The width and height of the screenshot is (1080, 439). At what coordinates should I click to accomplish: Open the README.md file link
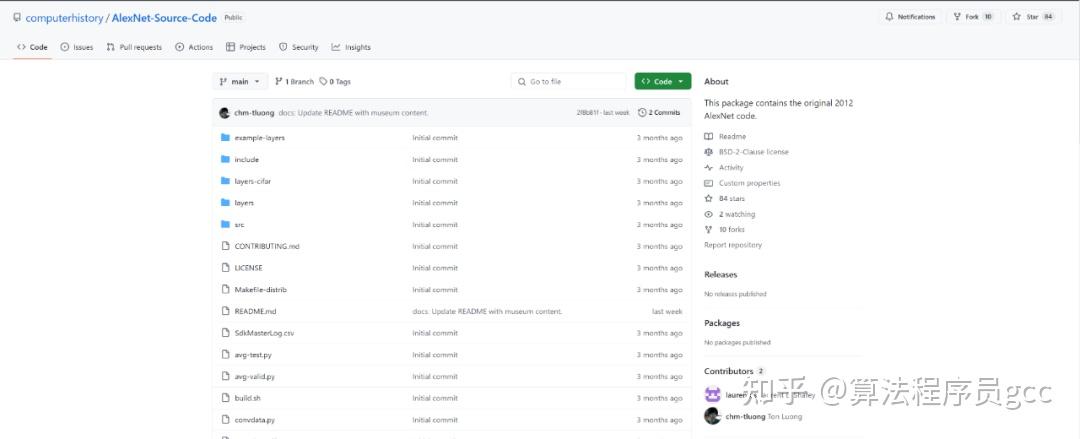click(x=255, y=311)
